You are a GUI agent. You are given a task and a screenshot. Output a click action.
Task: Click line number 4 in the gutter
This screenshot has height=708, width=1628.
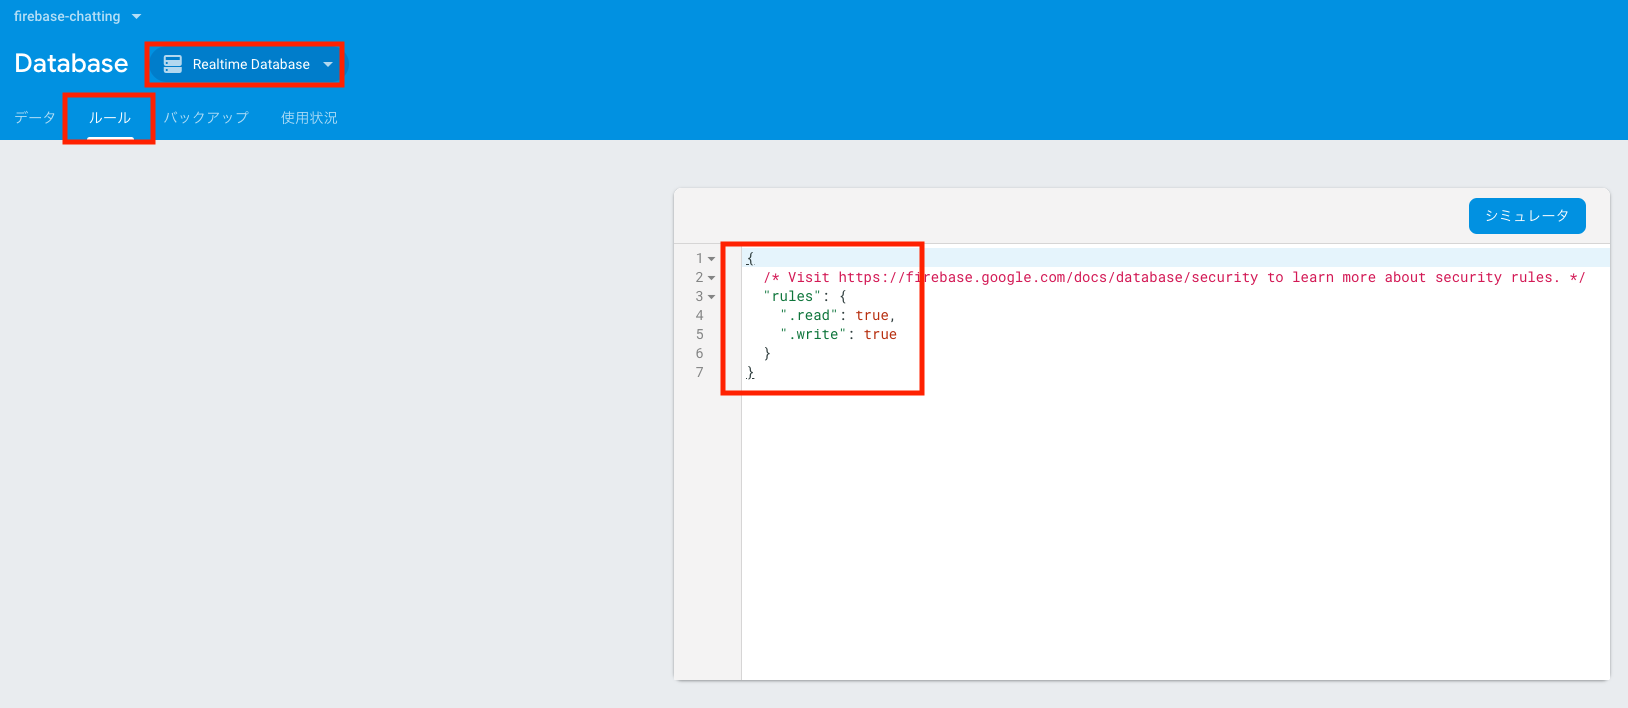[x=699, y=315]
